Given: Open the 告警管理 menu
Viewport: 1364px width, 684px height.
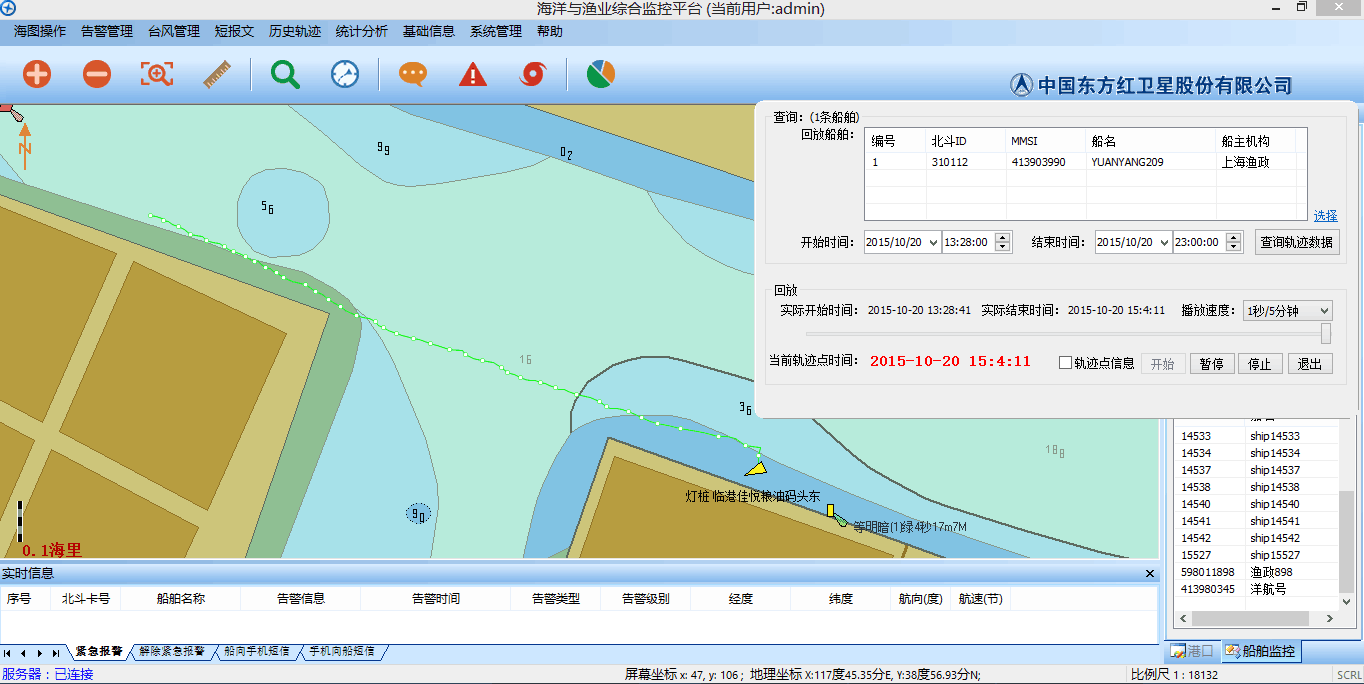Looking at the screenshot, I should (107, 31).
